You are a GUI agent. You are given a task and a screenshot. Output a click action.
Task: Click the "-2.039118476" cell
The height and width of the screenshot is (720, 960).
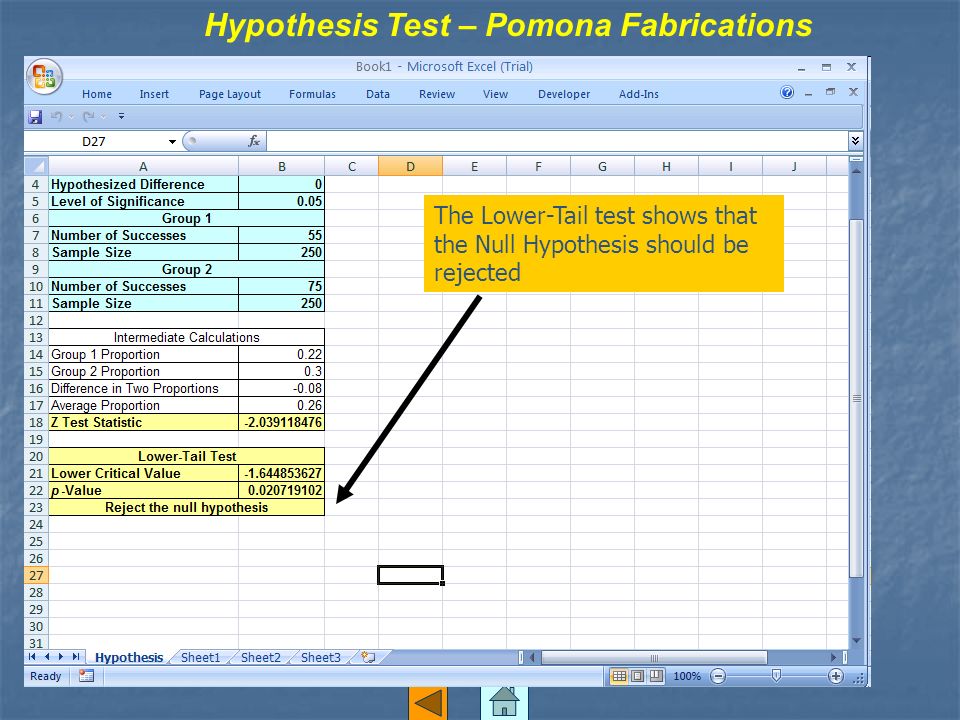click(282, 422)
